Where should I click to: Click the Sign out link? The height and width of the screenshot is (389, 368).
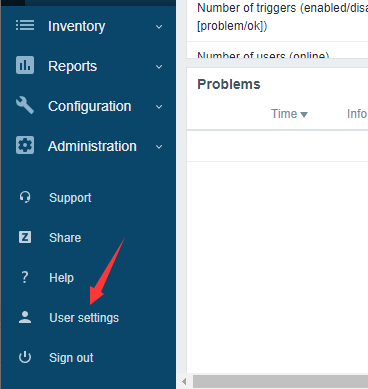pos(71,358)
